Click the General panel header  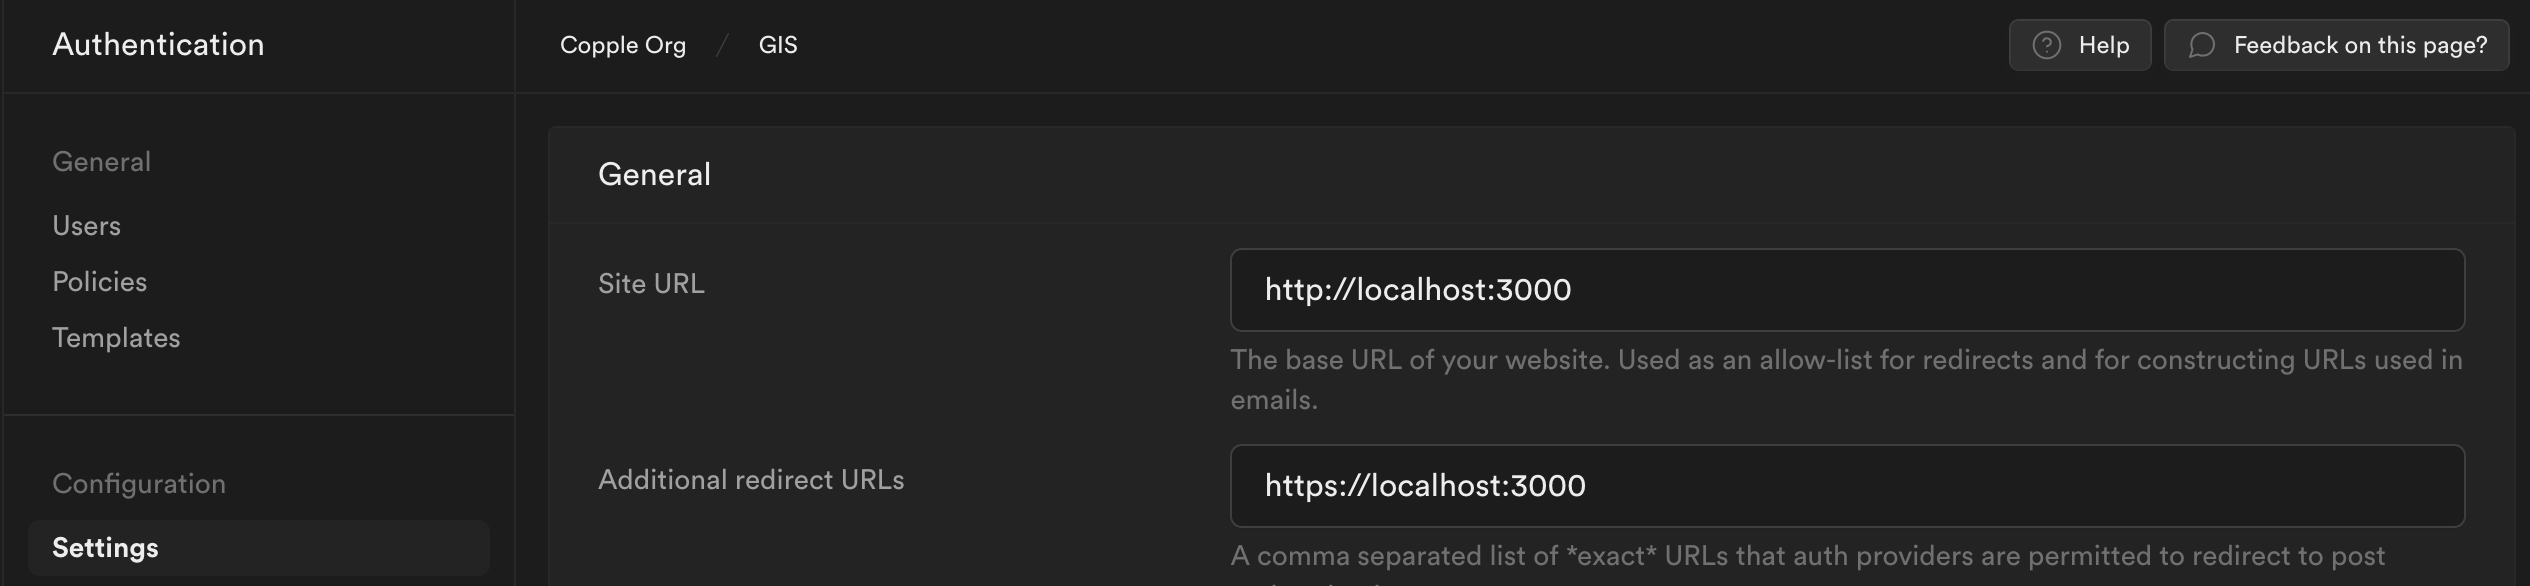[x=654, y=174]
